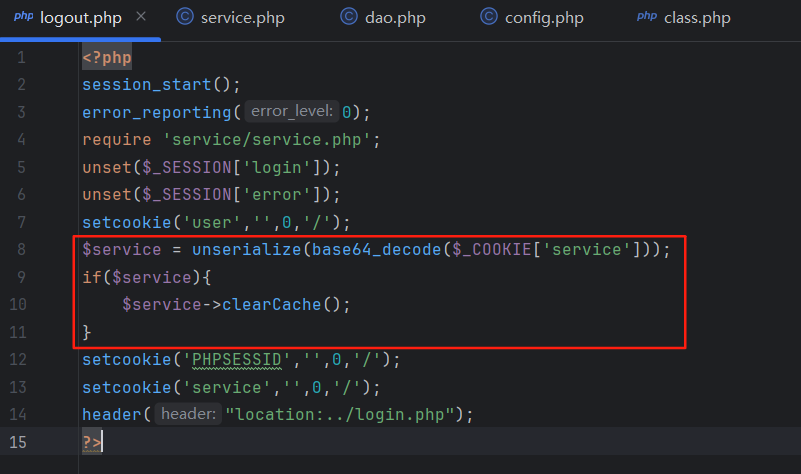
Task: Switch to the logout.php tab
Action: [x=80, y=18]
